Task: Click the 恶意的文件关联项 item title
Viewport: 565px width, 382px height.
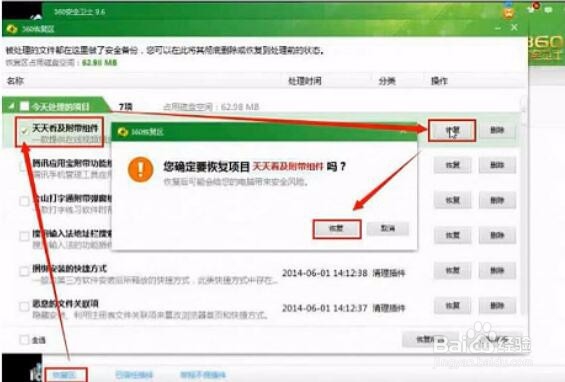Action: coord(65,303)
